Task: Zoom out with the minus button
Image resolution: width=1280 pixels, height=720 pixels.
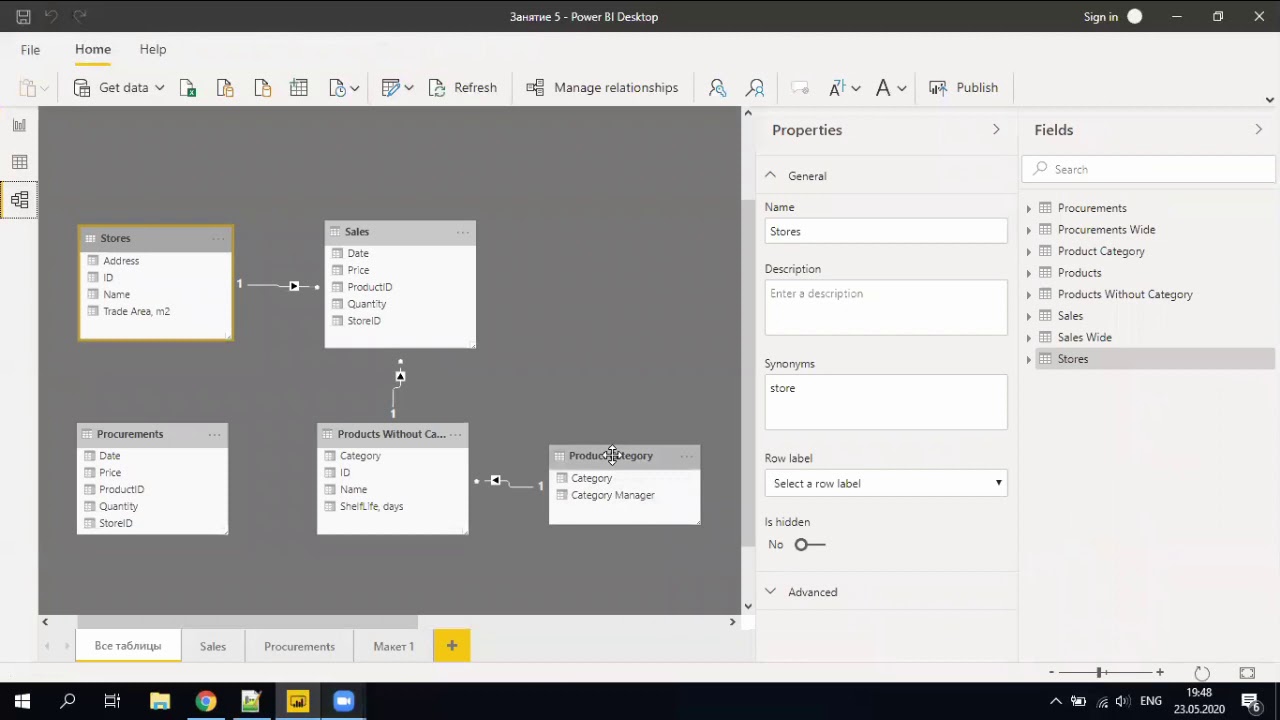Action: 1051,673
